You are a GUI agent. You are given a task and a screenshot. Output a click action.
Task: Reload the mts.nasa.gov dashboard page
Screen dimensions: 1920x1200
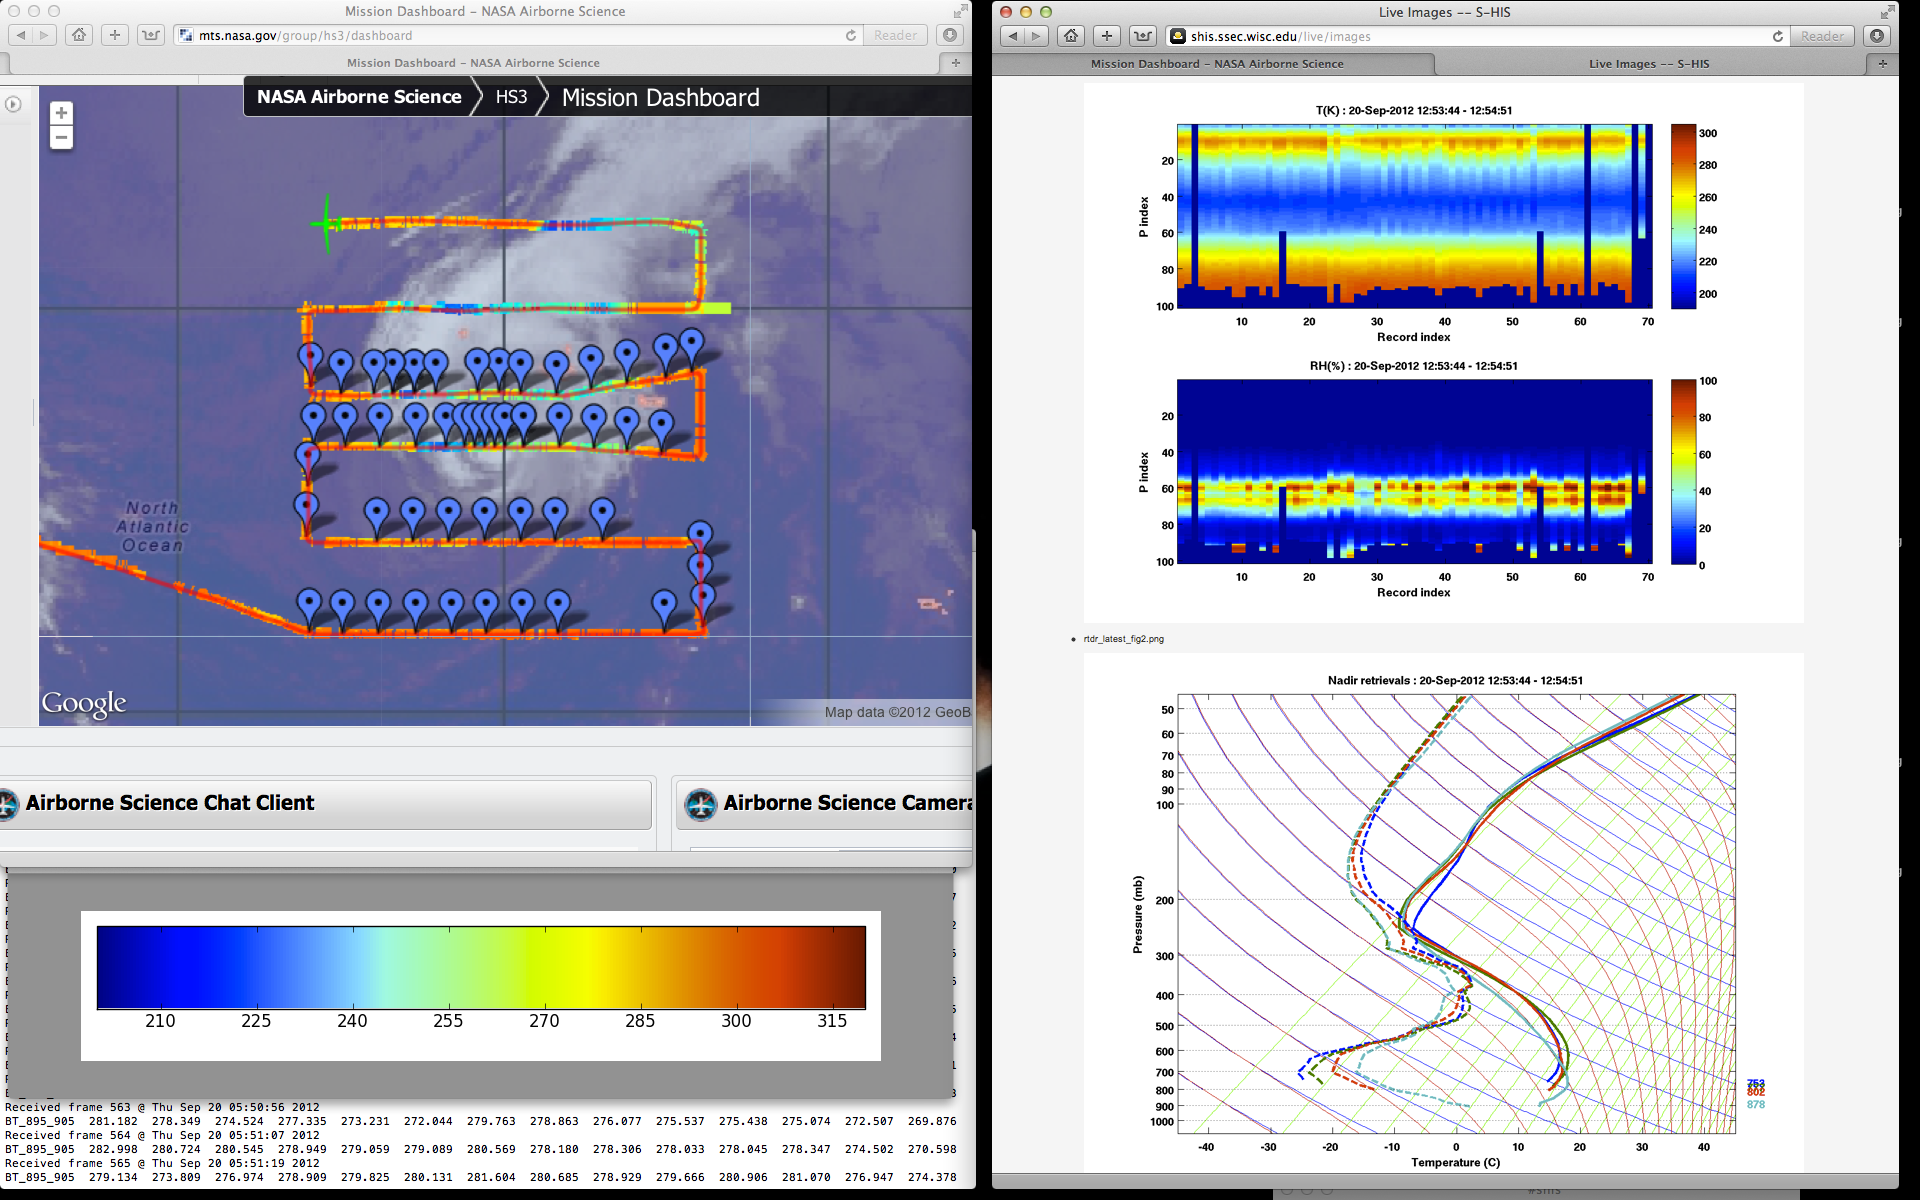[851, 35]
